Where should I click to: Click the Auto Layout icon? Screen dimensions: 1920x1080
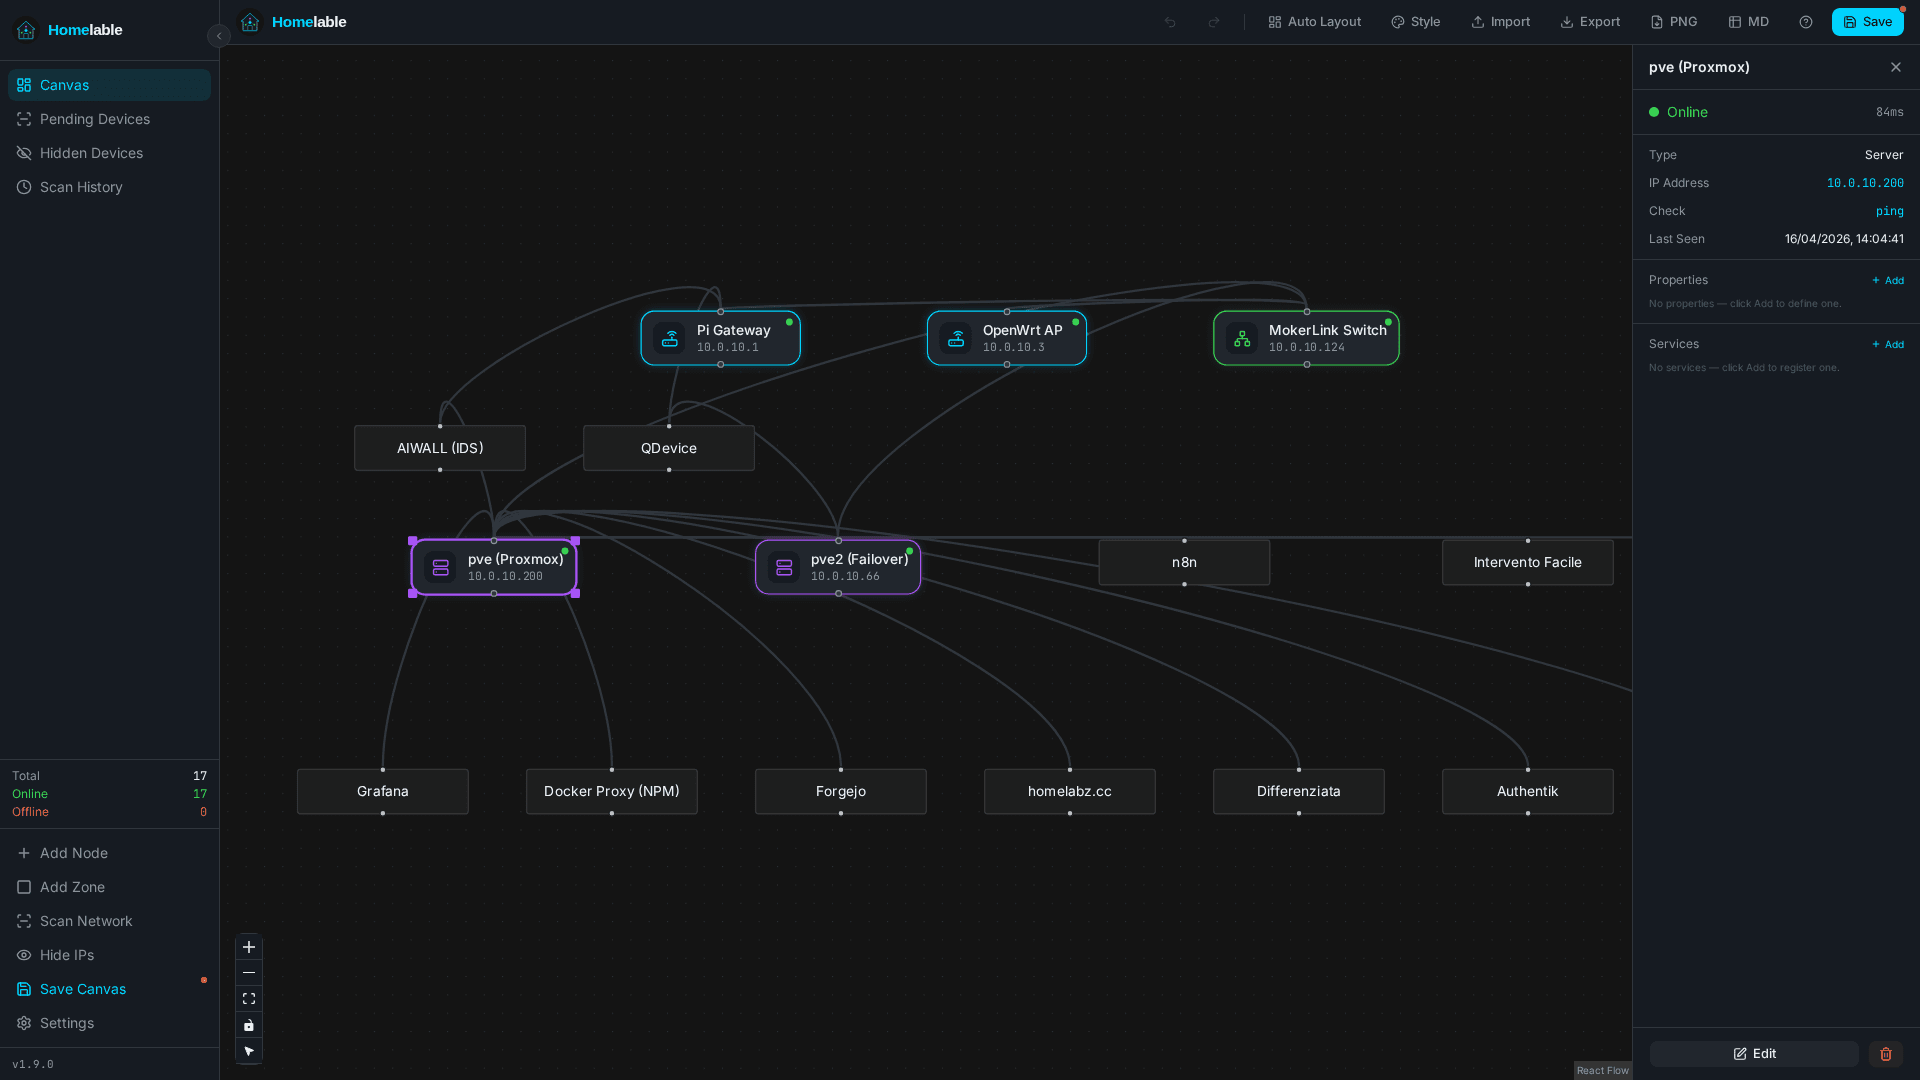(1275, 21)
